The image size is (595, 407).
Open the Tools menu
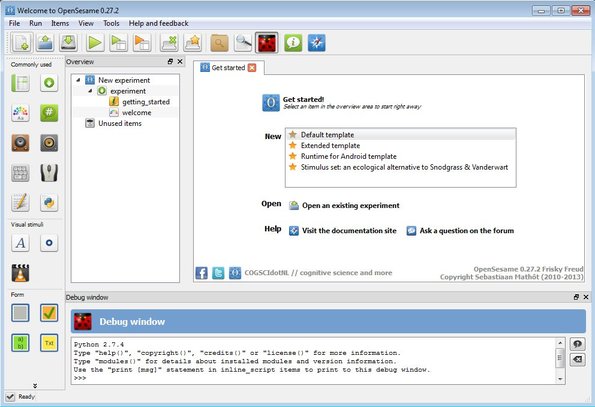click(111, 23)
